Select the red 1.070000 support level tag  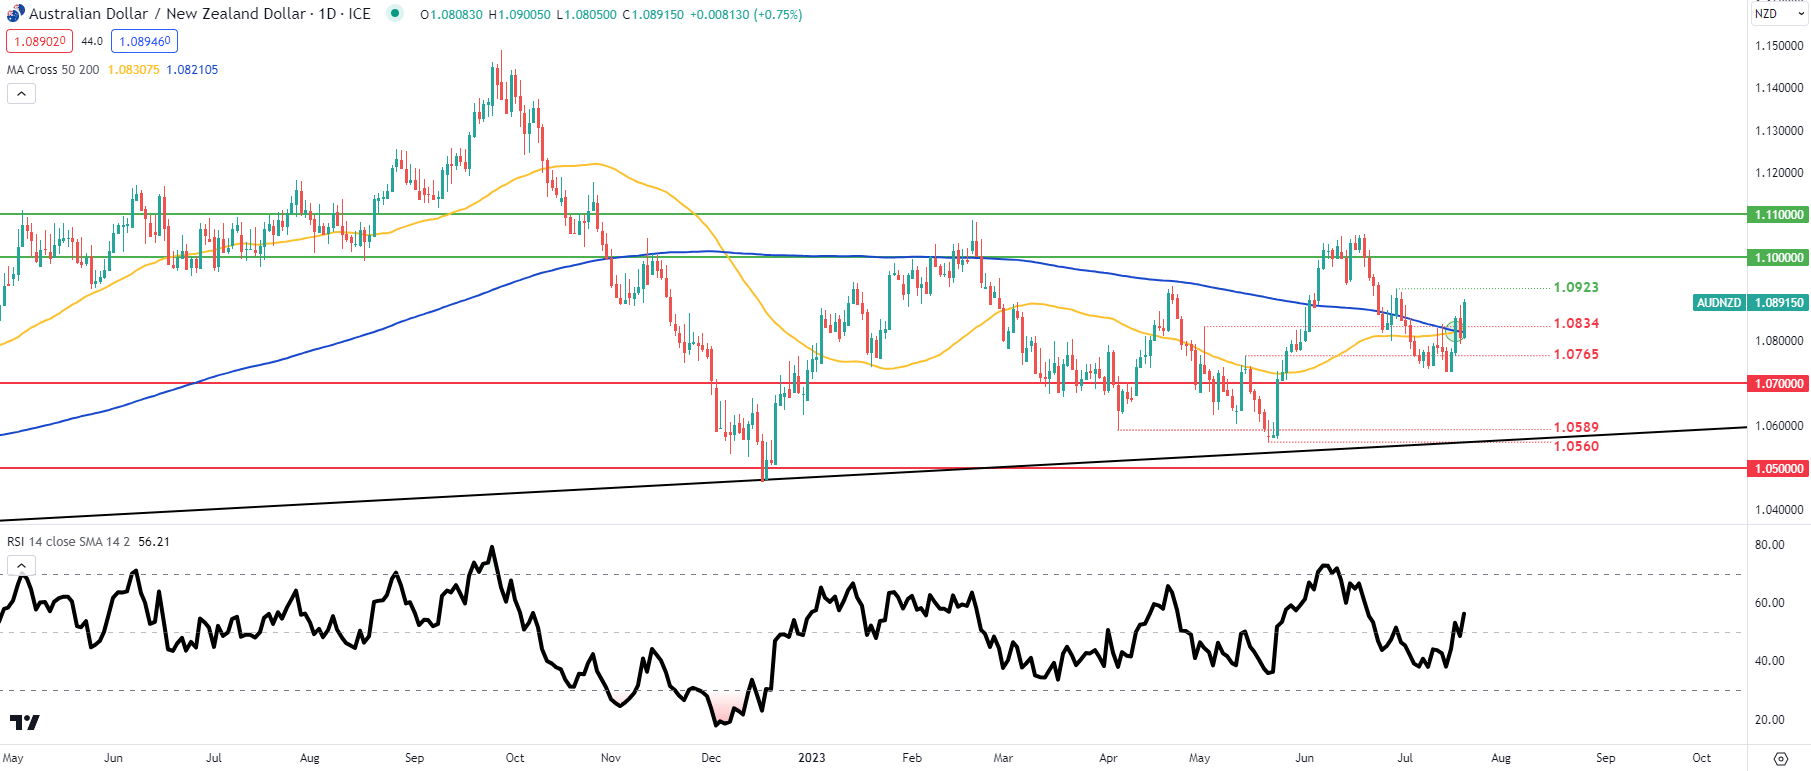coord(1778,383)
